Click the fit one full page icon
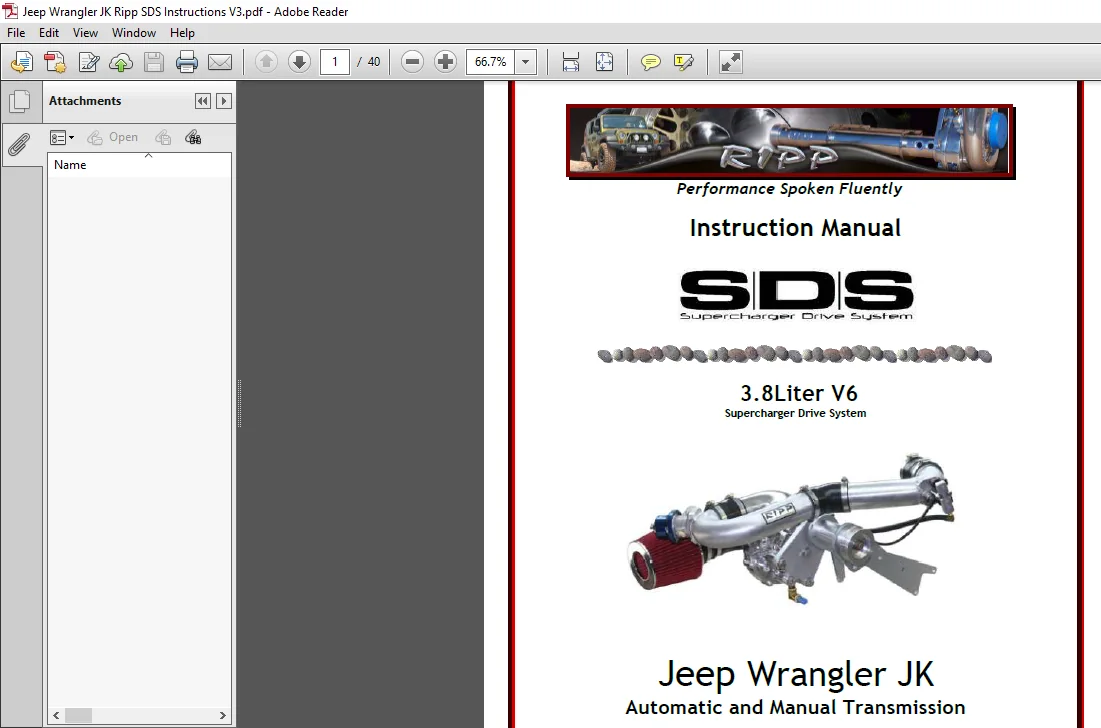The image size is (1101, 728). coord(605,62)
